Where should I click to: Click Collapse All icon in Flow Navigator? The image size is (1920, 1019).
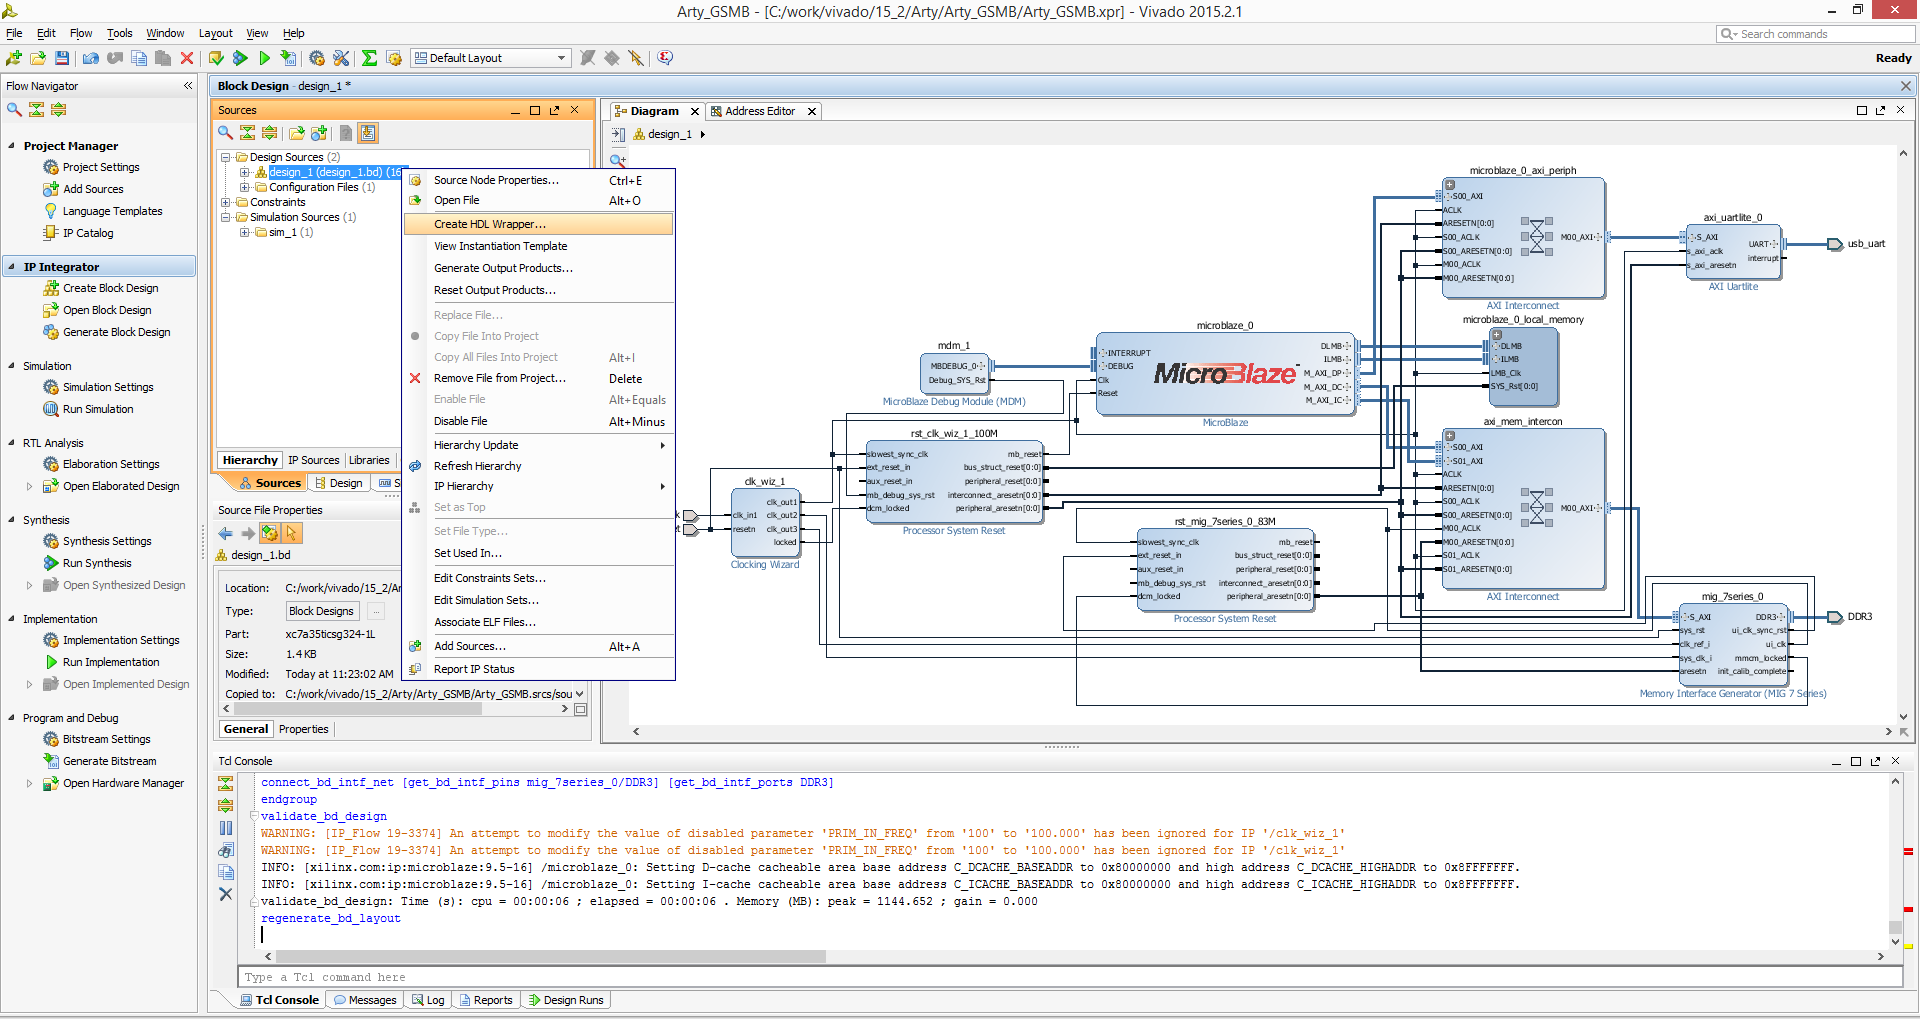[36, 109]
